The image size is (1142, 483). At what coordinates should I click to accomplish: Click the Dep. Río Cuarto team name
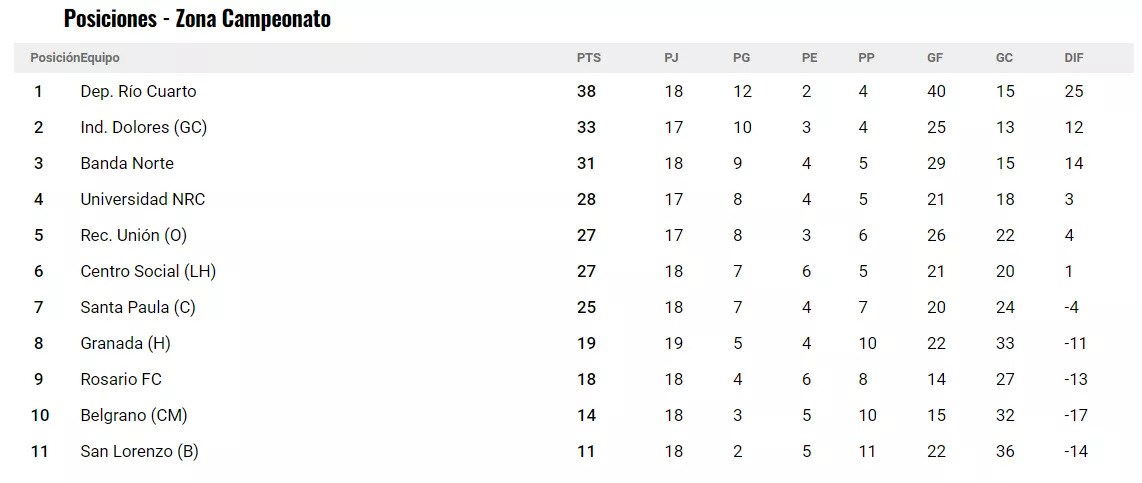click(138, 91)
